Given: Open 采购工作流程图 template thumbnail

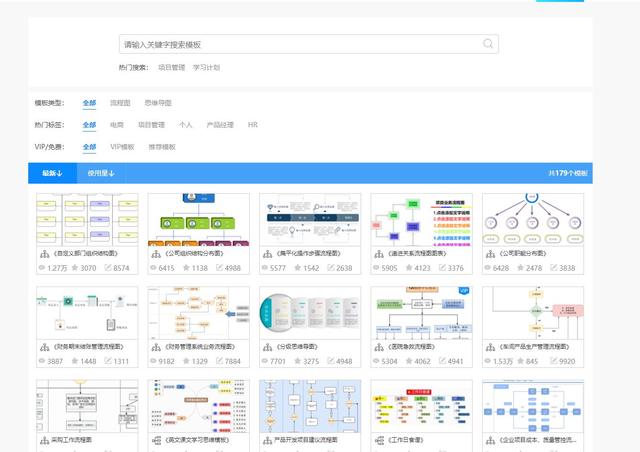Looking at the screenshot, I should 87,406.
